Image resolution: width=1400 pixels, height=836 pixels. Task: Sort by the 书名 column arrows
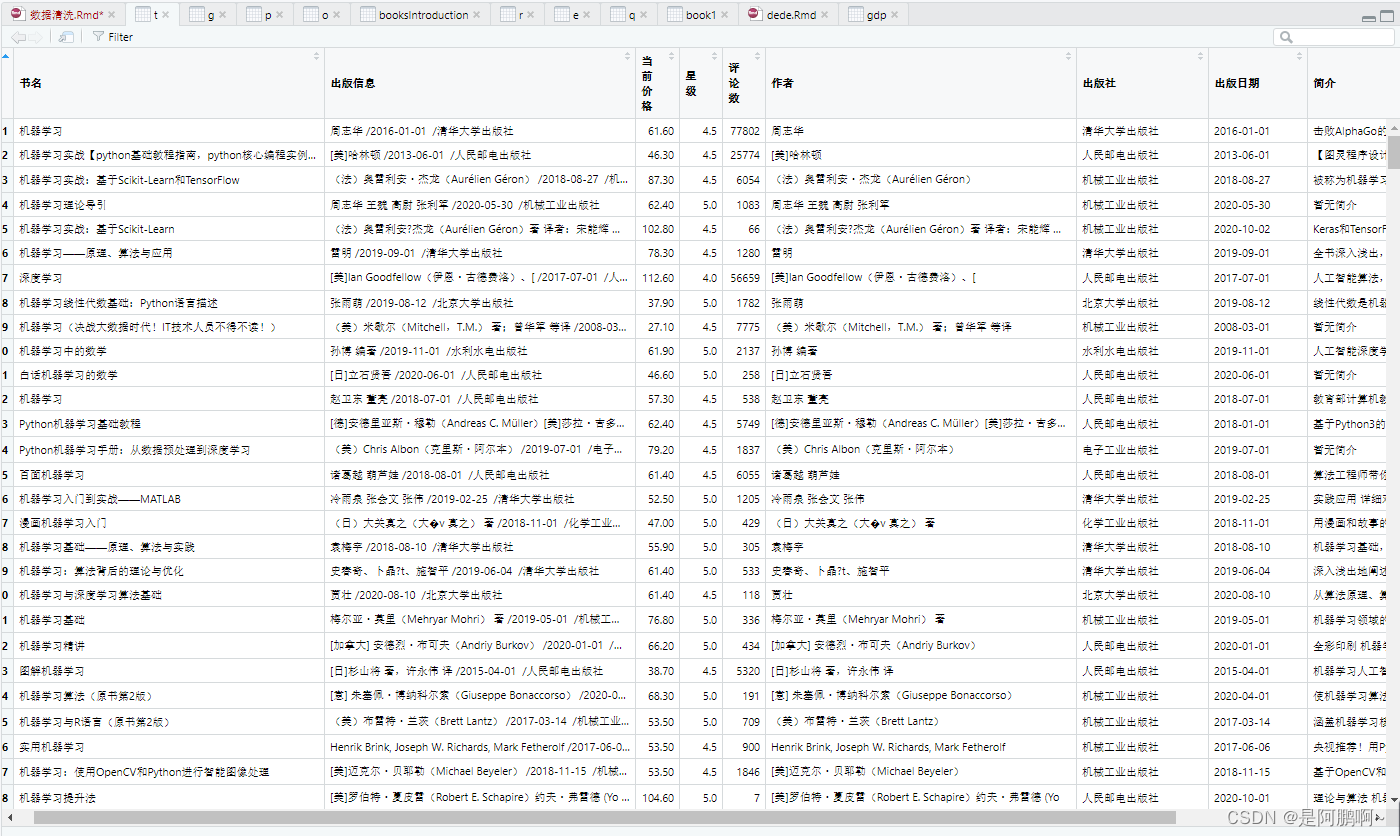[316, 56]
